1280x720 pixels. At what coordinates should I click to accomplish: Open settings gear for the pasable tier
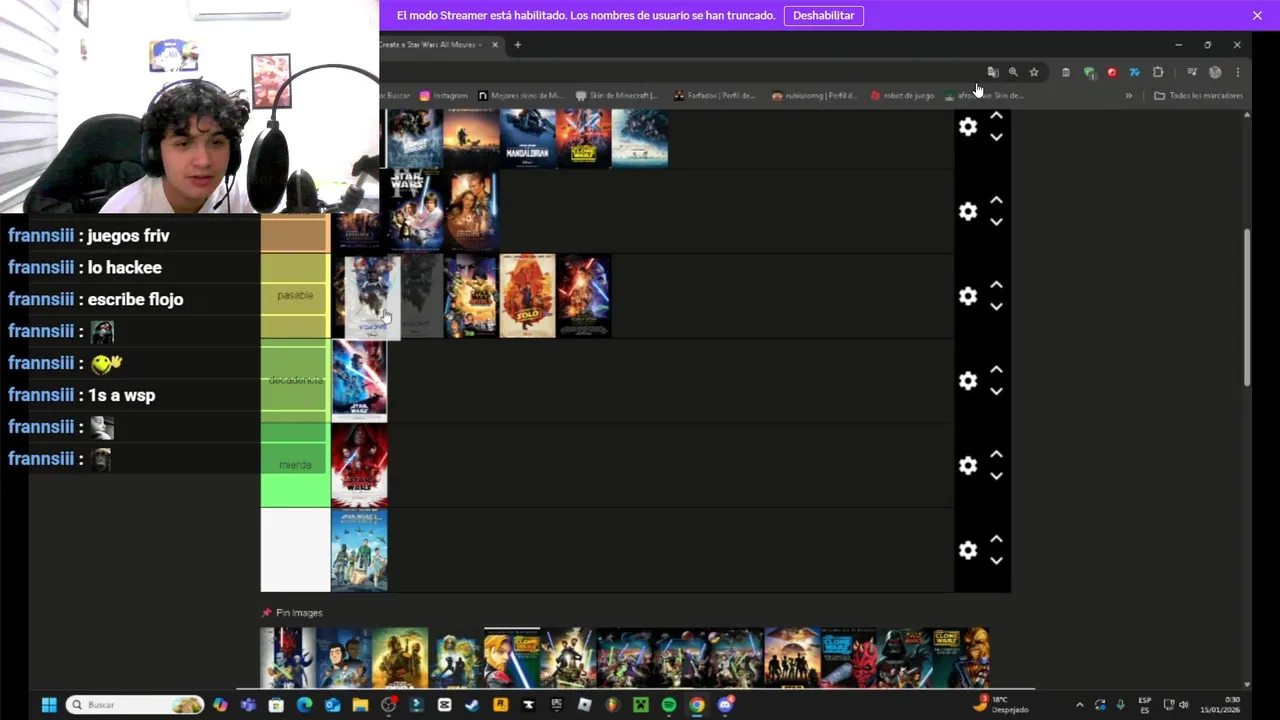coord(968,296)
